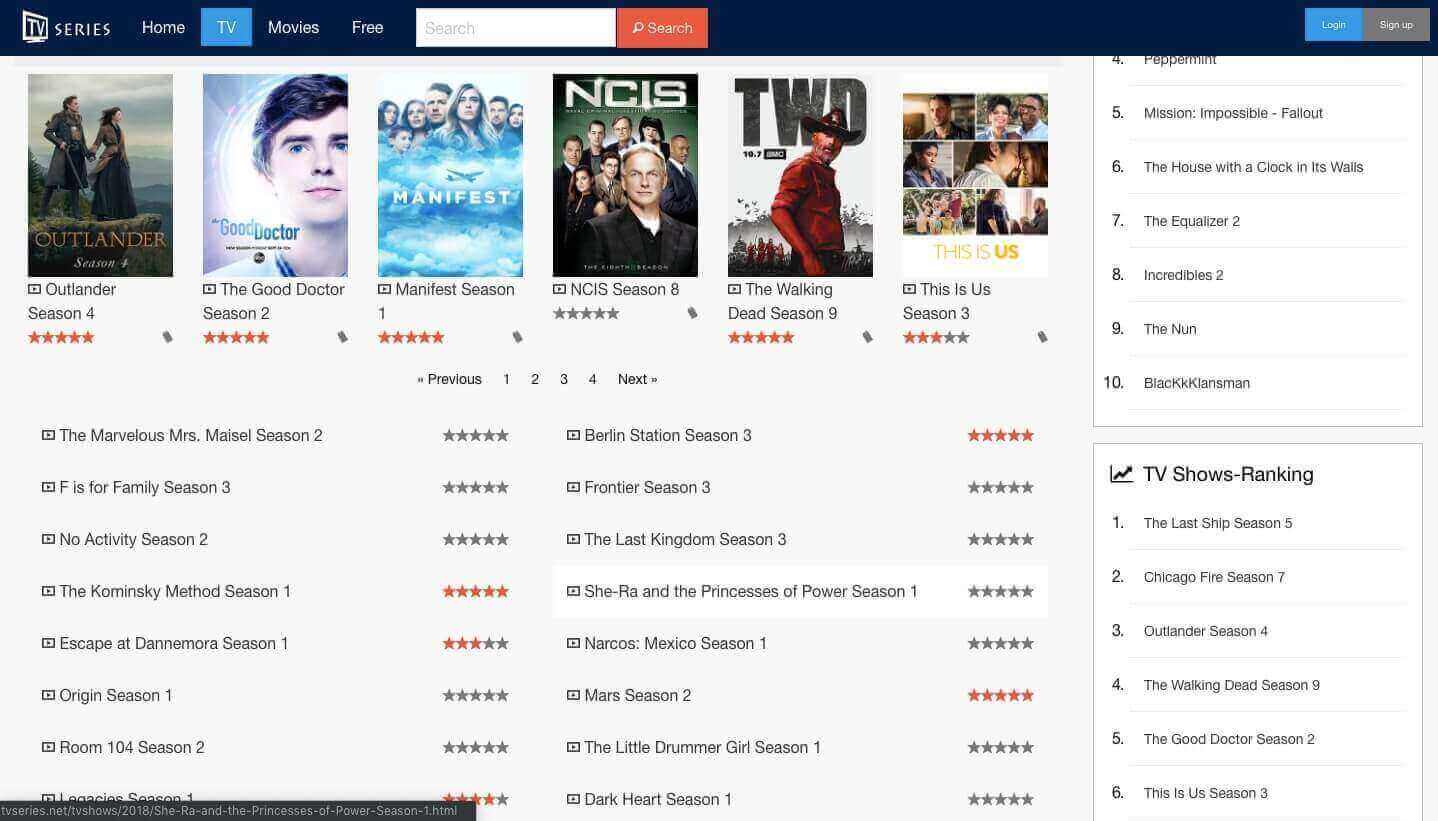1438x821 pixels.
Task: Open The Walking Dead poster thumbnail
Action: (x=800, y=175)
